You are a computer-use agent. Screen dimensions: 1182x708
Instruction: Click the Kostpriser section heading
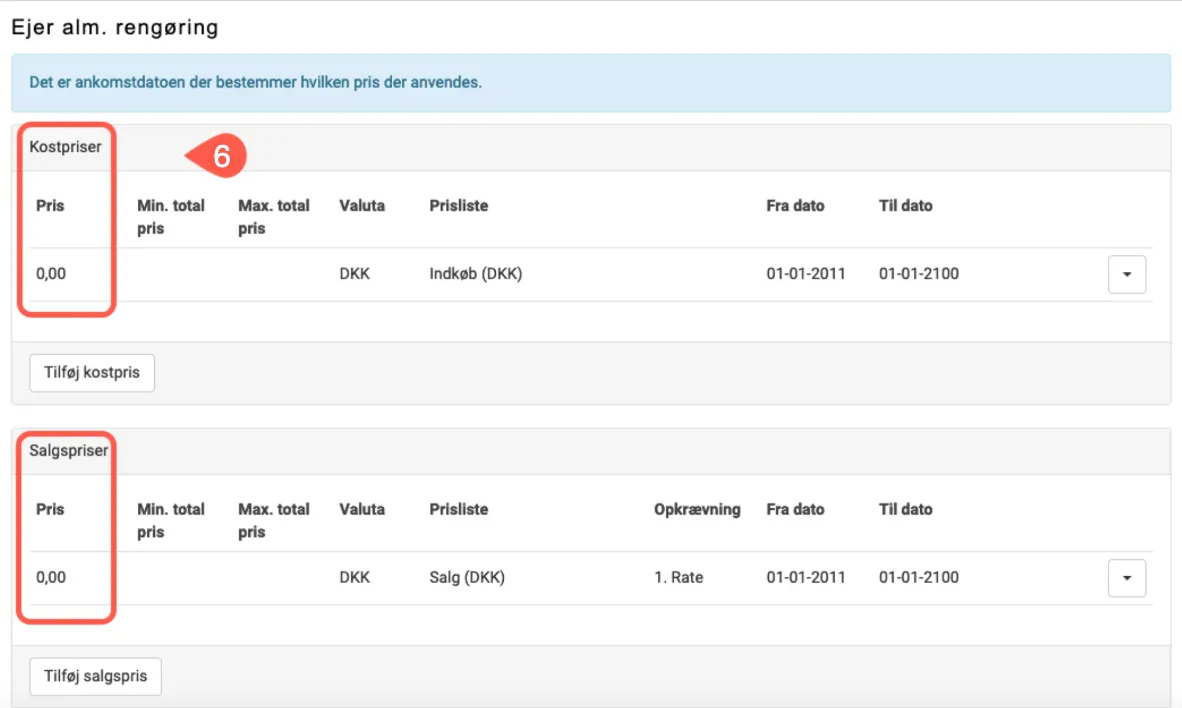(x=66, y=147)
